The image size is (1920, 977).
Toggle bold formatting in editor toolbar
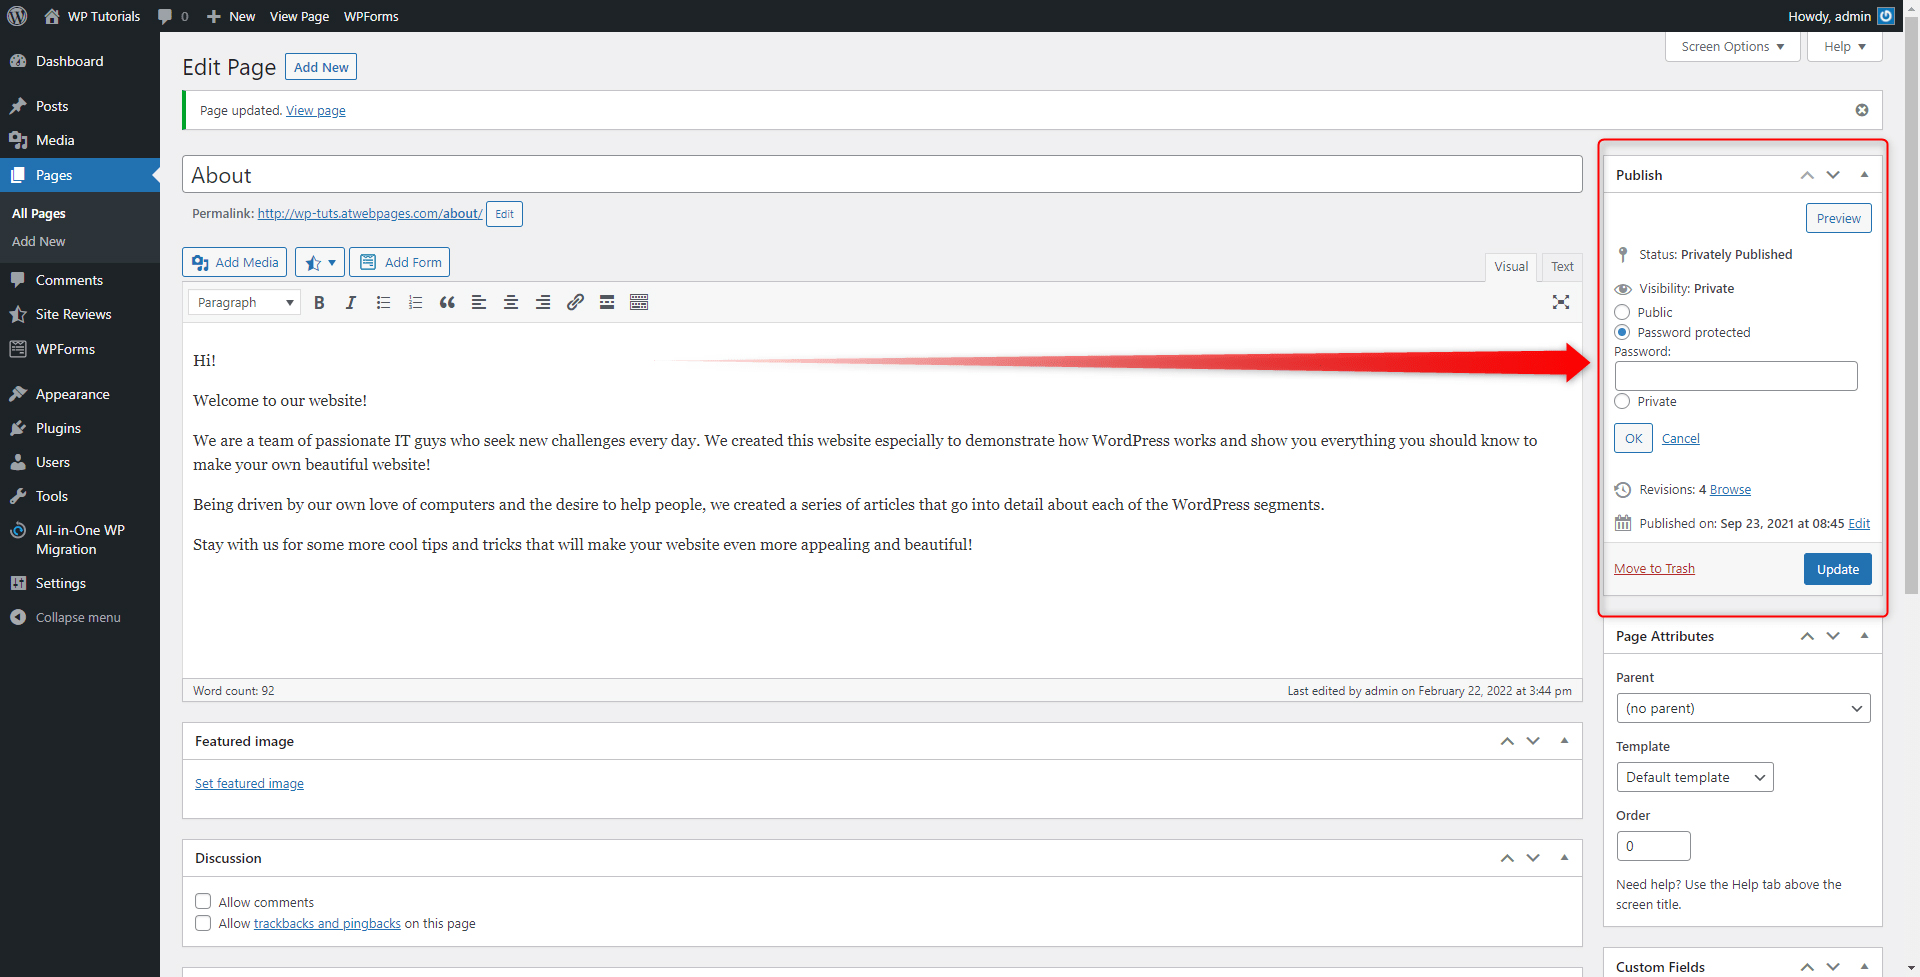pyautogui.click(x=319, y=302)
